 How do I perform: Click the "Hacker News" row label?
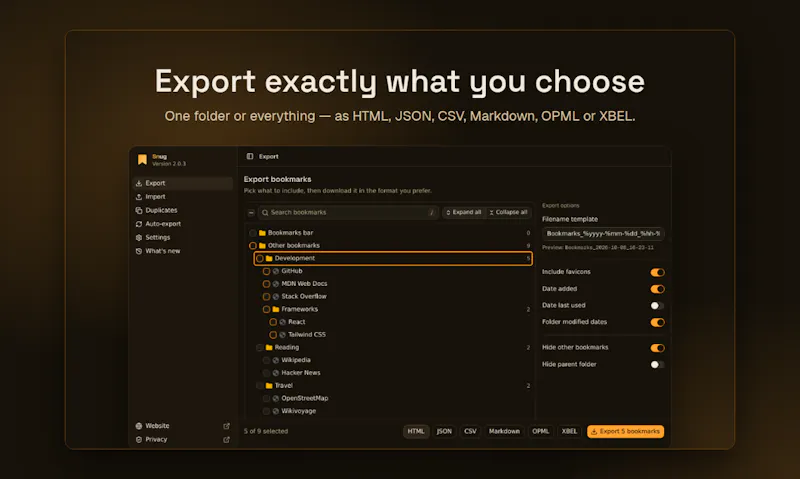point(301,373)
